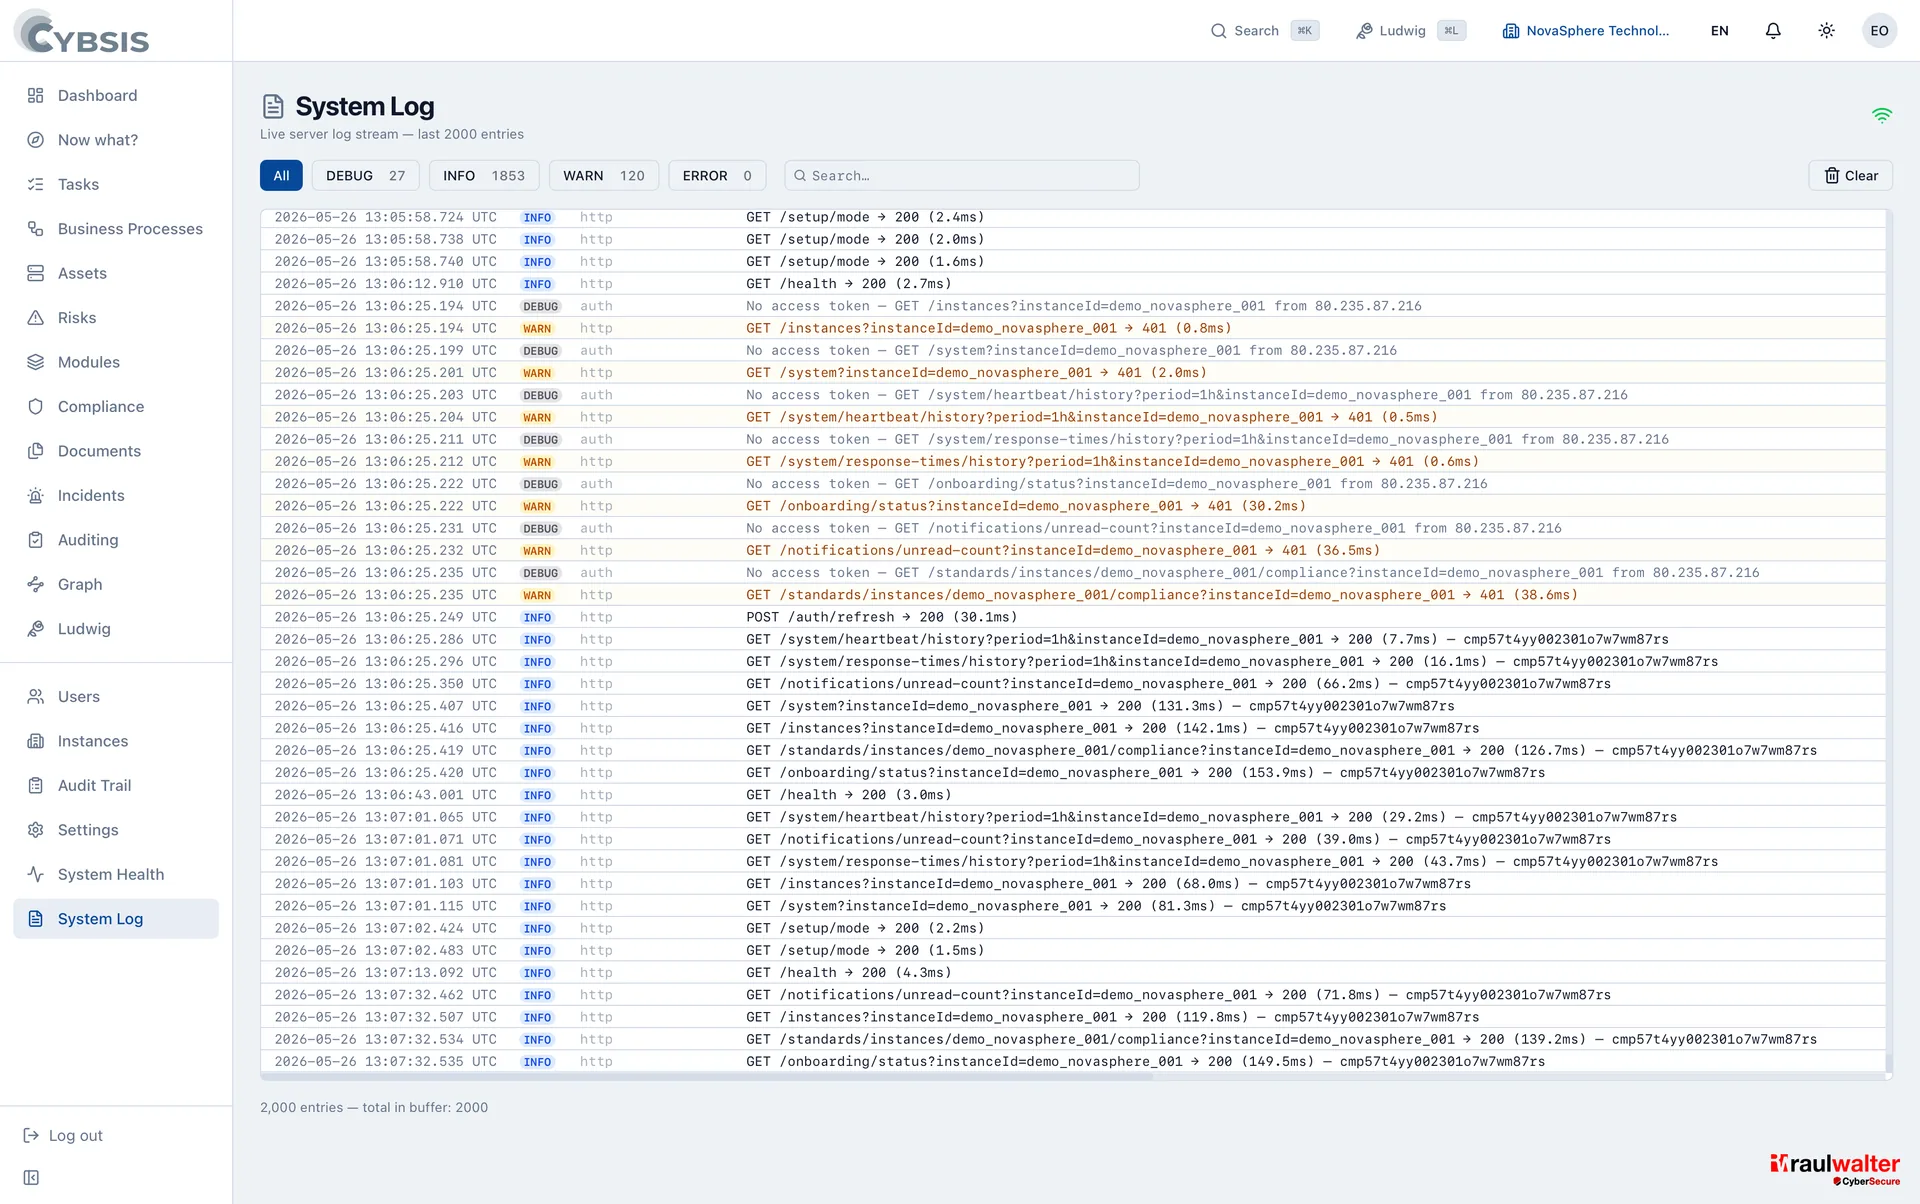
Task: Open the Documents icon in sidebar
Action: pyautogui.click(x=36, y=451)
